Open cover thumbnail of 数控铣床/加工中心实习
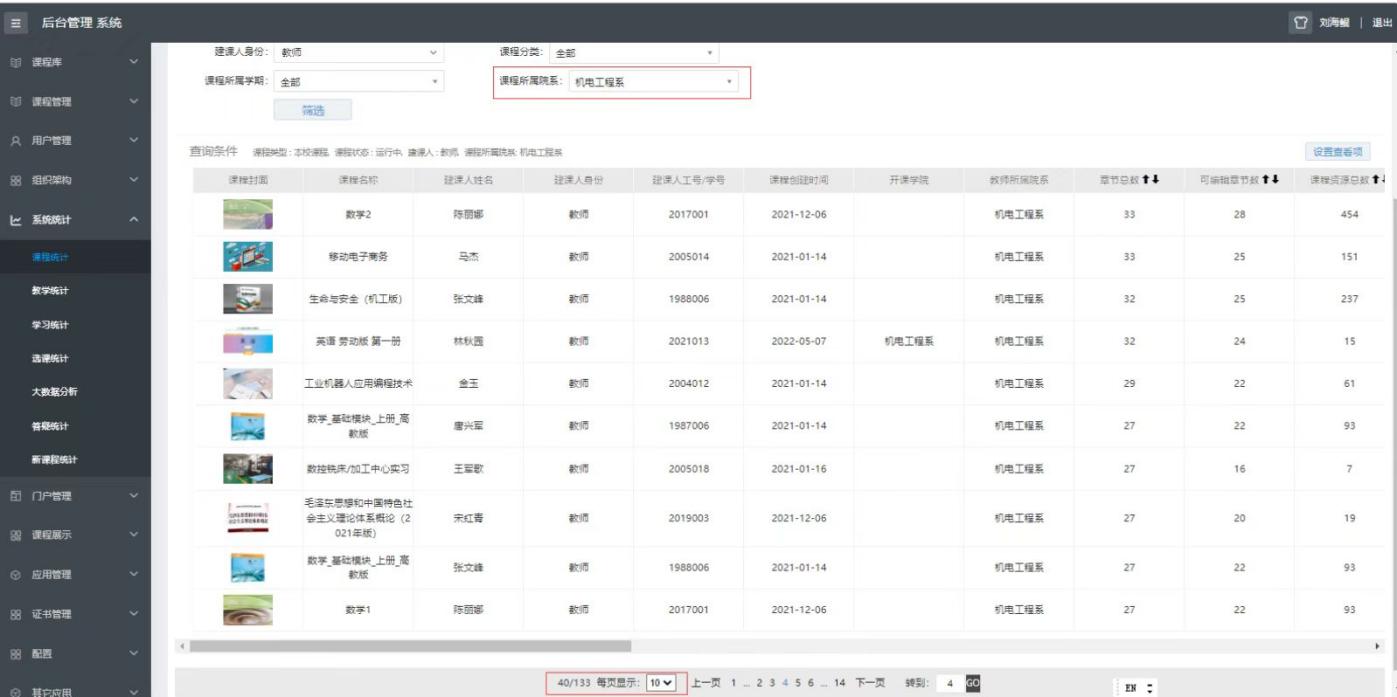 click(248, 468)
